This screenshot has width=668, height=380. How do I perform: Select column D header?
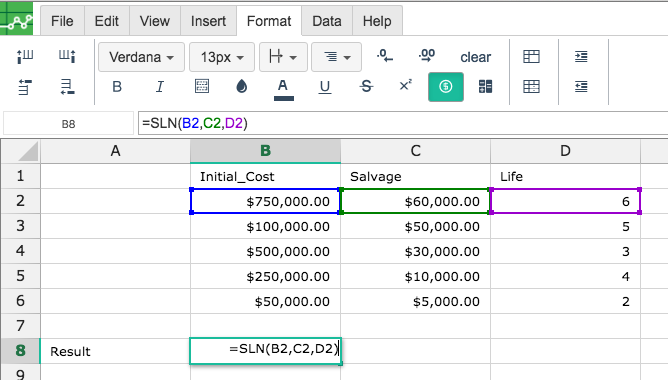click(x=565, y=151)
